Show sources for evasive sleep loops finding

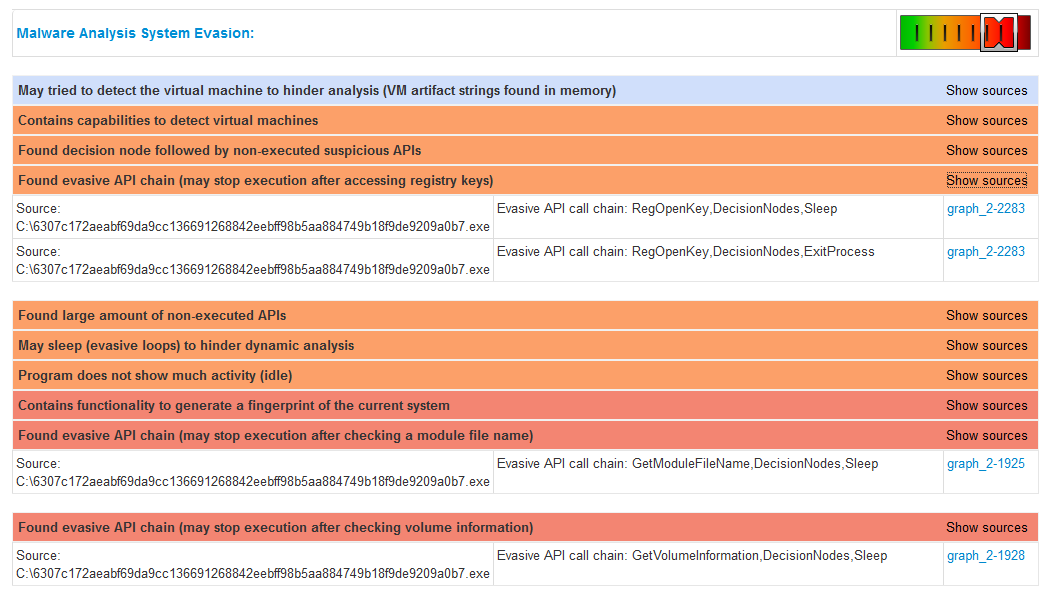(986, 345)
